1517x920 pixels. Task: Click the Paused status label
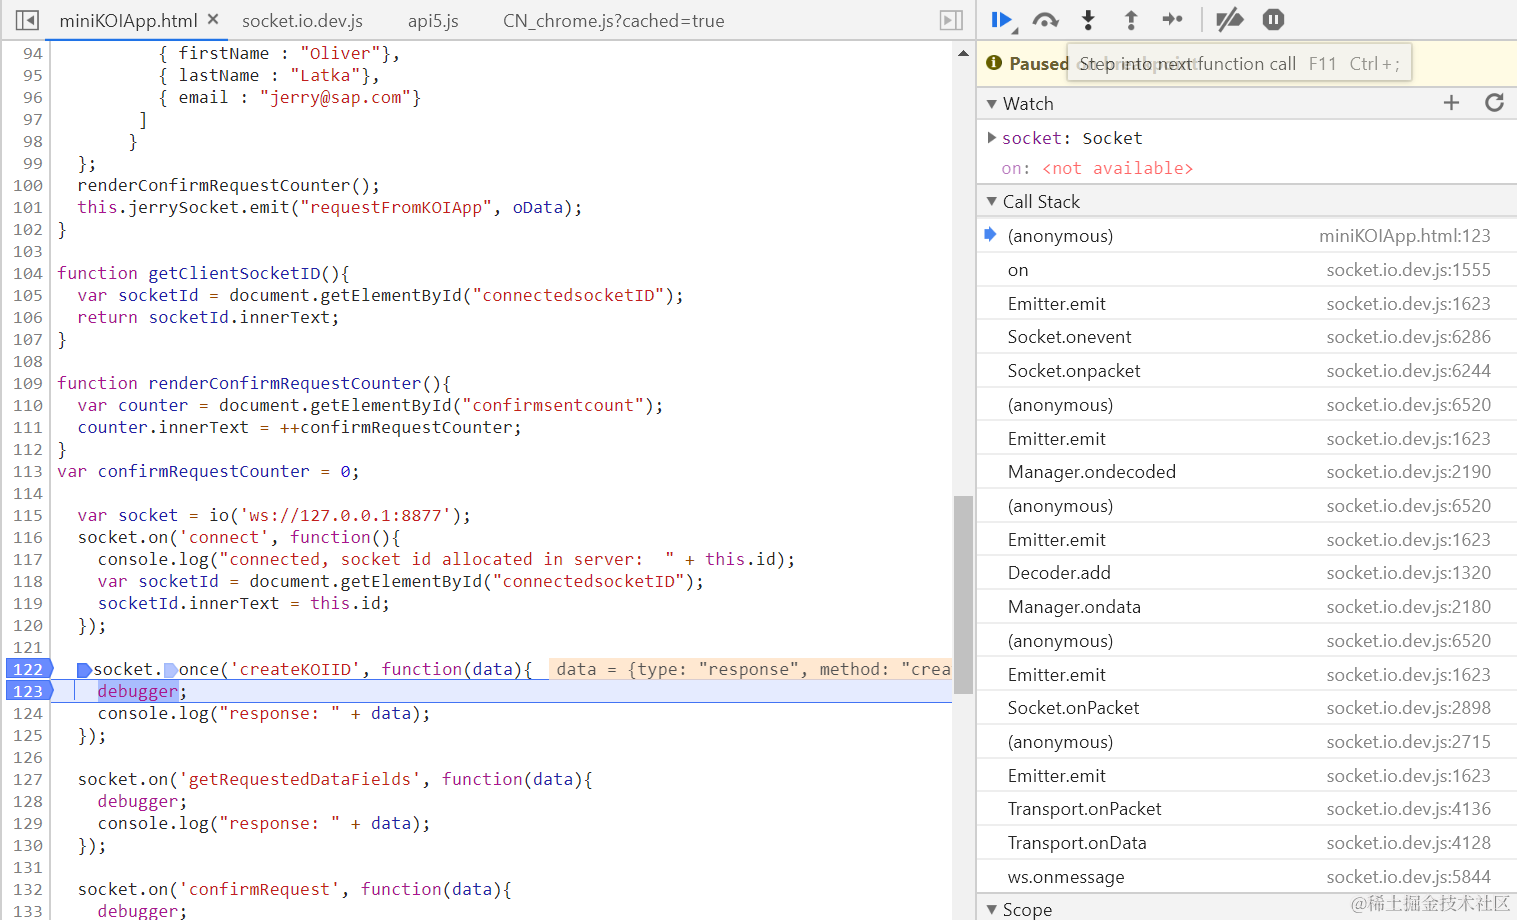pyautogui.click(x=1038, y=64)
